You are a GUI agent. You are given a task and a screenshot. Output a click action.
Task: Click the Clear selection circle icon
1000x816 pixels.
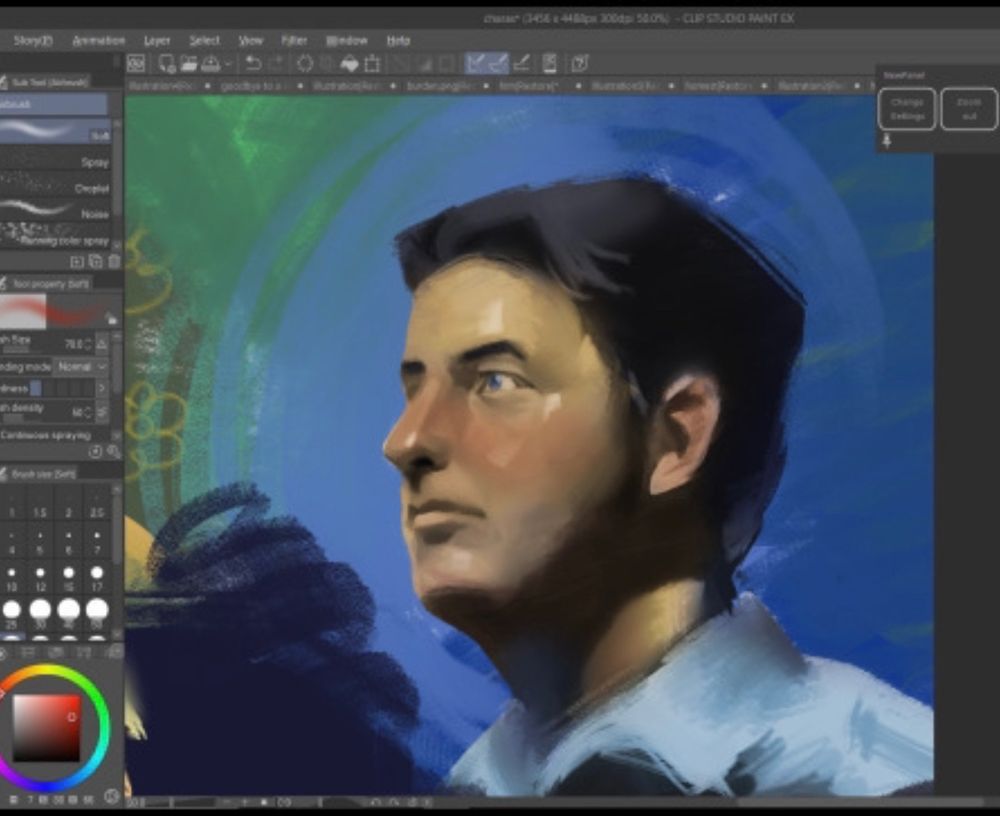click(305, 64)
